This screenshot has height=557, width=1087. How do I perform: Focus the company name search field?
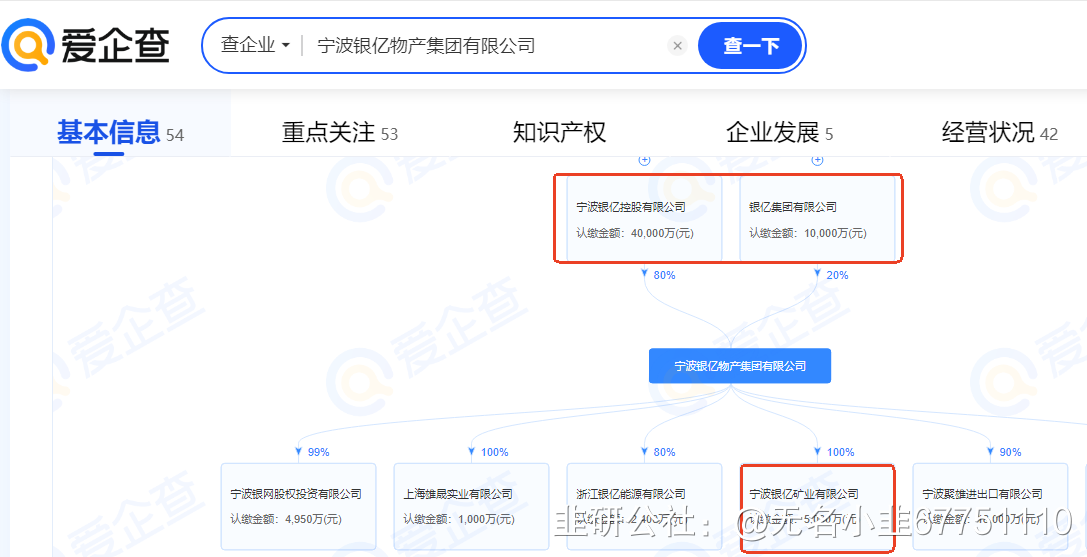[x=485, y=46]
